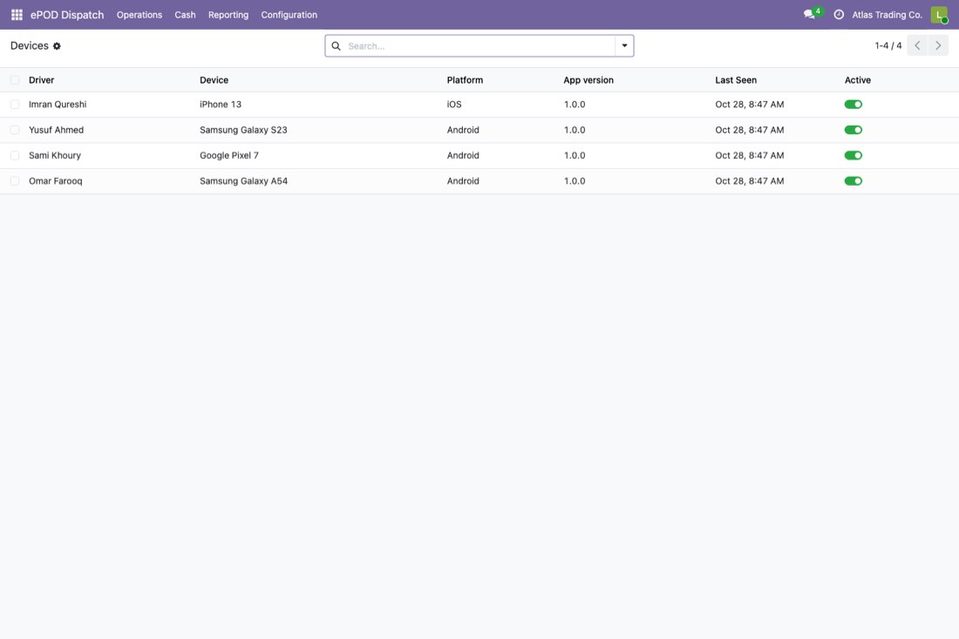The height and width of the screenshot is (639, 959).
Task: Select the Yusuf Ahmed row checkbox
Action: click(x=15, y=130)
